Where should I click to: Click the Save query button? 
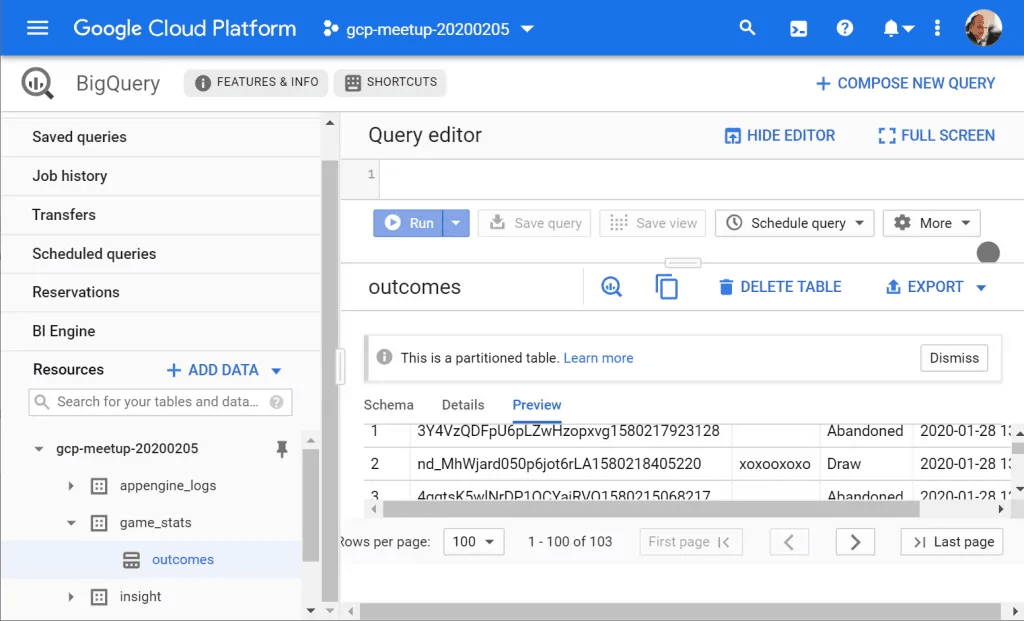pos(534,223)
